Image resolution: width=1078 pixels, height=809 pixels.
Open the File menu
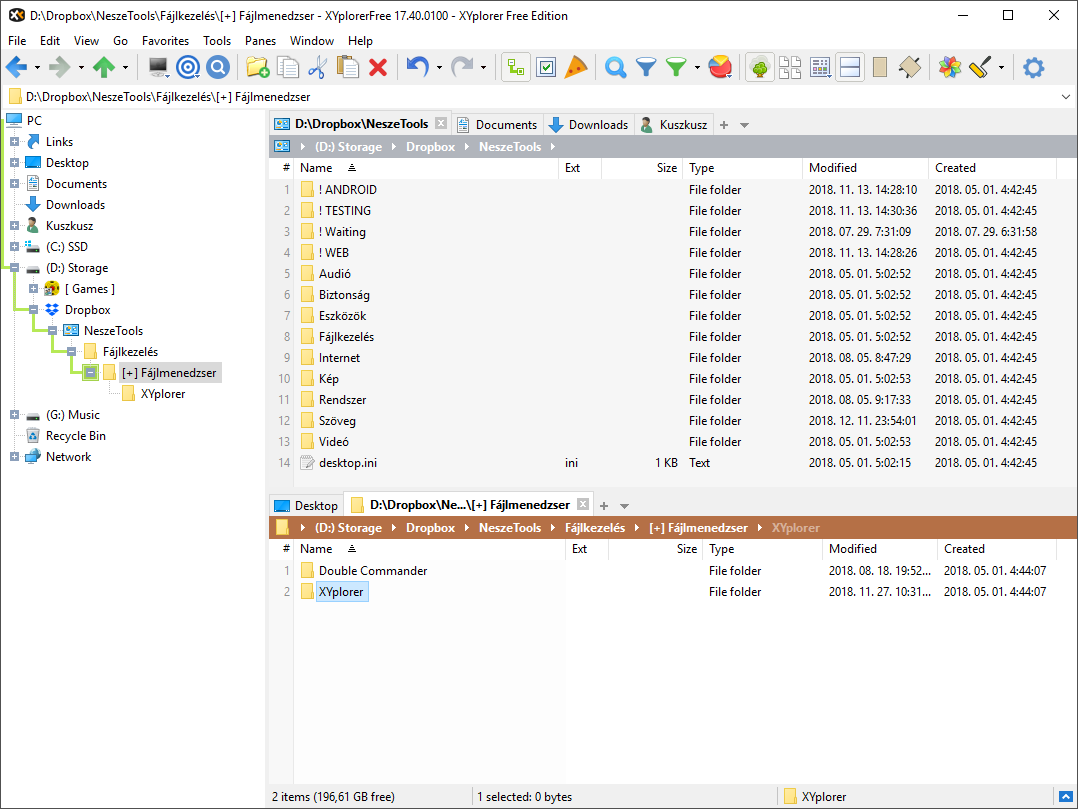[x=17, y=41]
